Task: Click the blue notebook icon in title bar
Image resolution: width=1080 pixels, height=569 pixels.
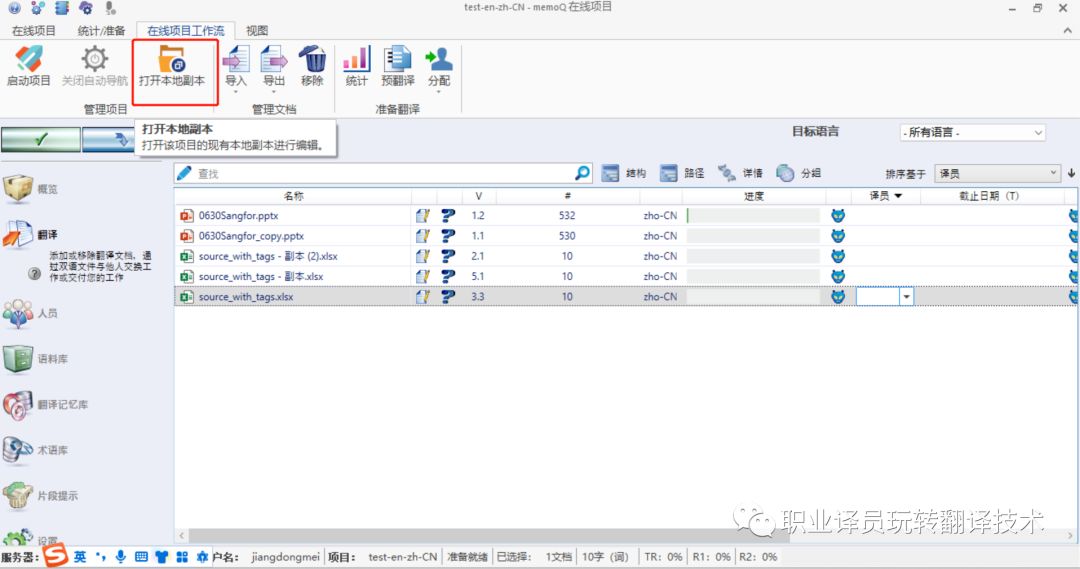Action: [62, 8]
